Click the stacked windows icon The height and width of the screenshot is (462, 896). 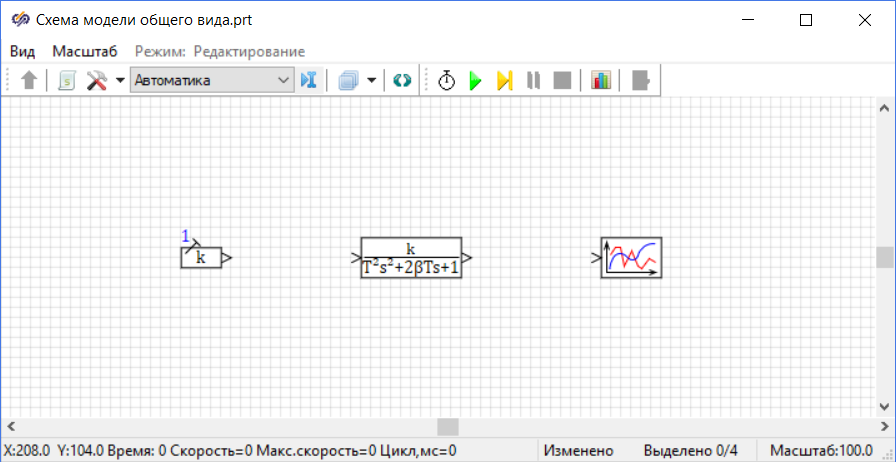348,81
